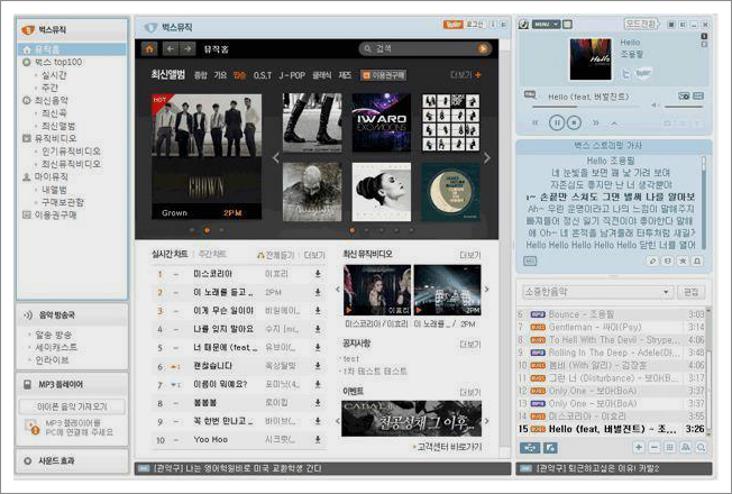Image resolution: width=732 pixels, height=494 pixels.
Task: Search the playlist with the magnifier icon
Action: [701, 447]
